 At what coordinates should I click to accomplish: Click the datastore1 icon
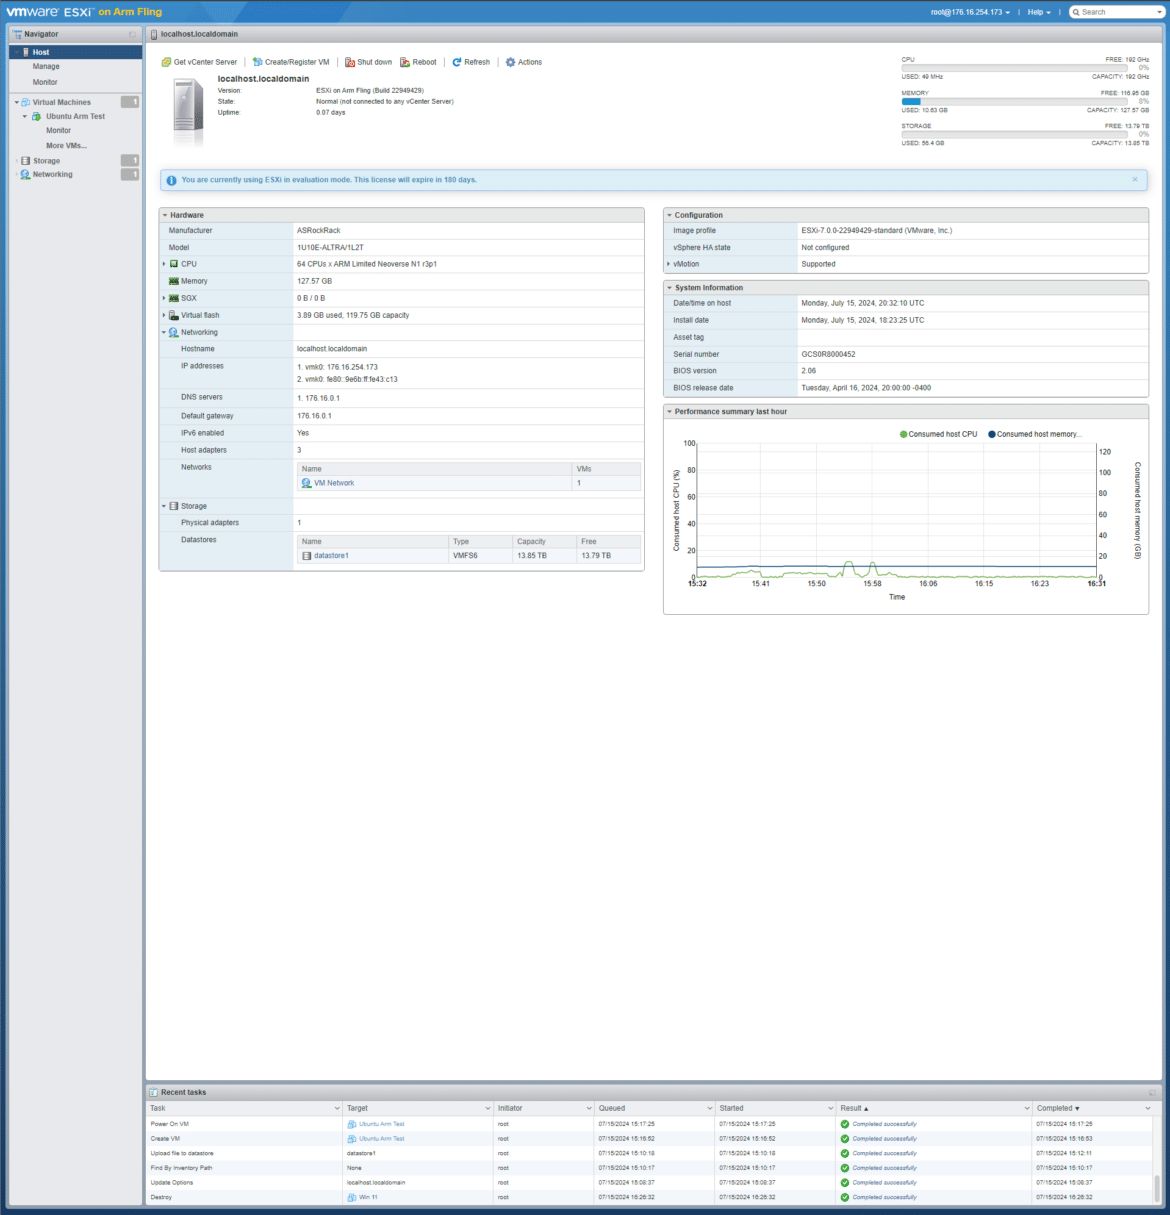307,556
